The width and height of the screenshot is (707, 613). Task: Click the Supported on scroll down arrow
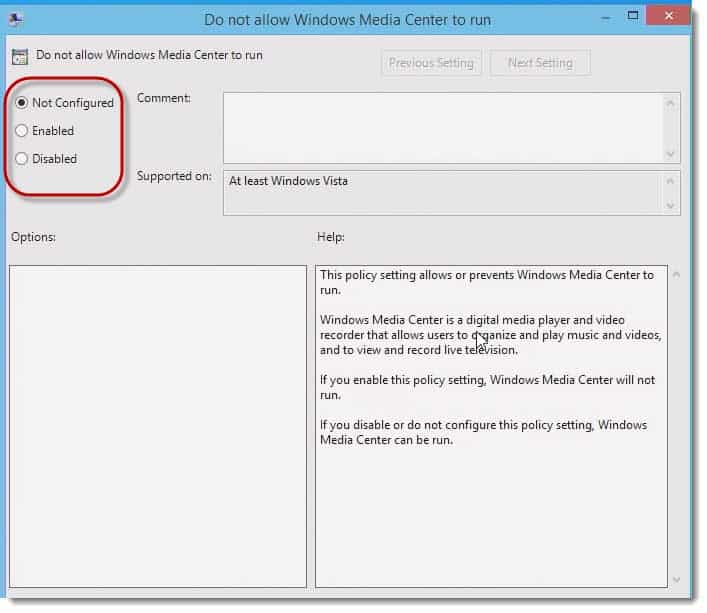[x=670, y=206]
